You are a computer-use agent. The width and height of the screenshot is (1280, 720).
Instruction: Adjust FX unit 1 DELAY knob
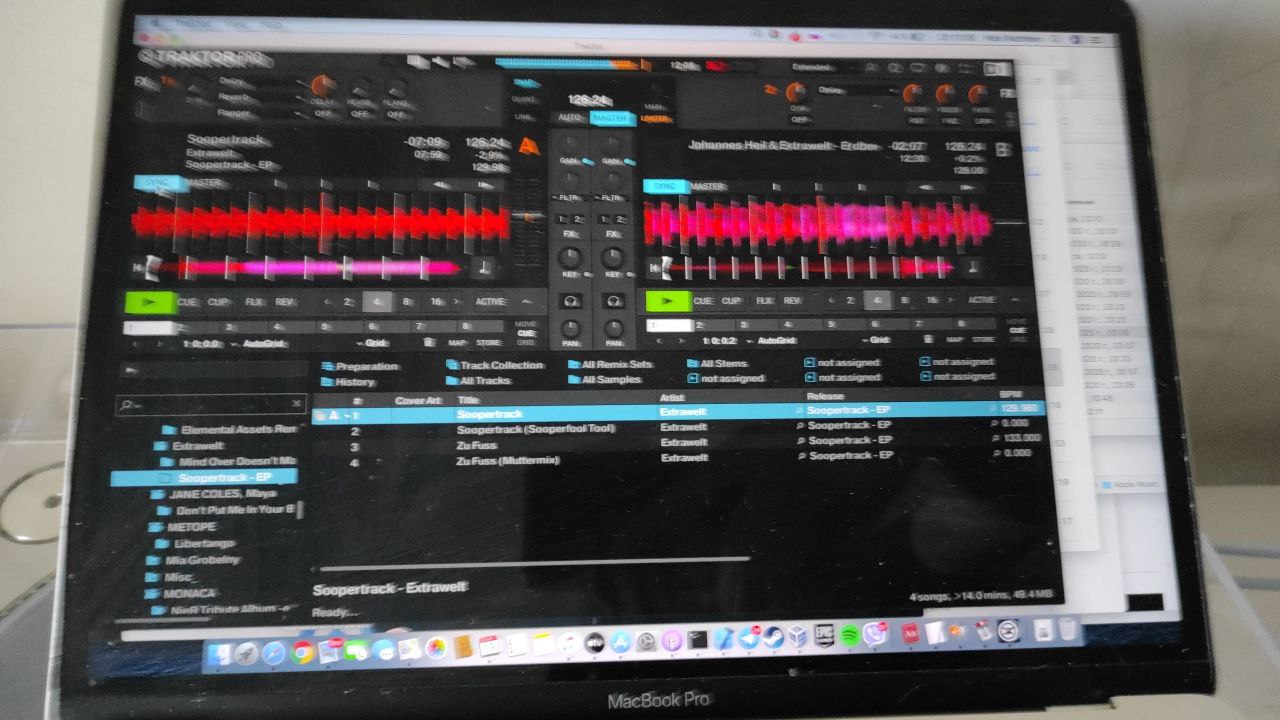(322, 87)
